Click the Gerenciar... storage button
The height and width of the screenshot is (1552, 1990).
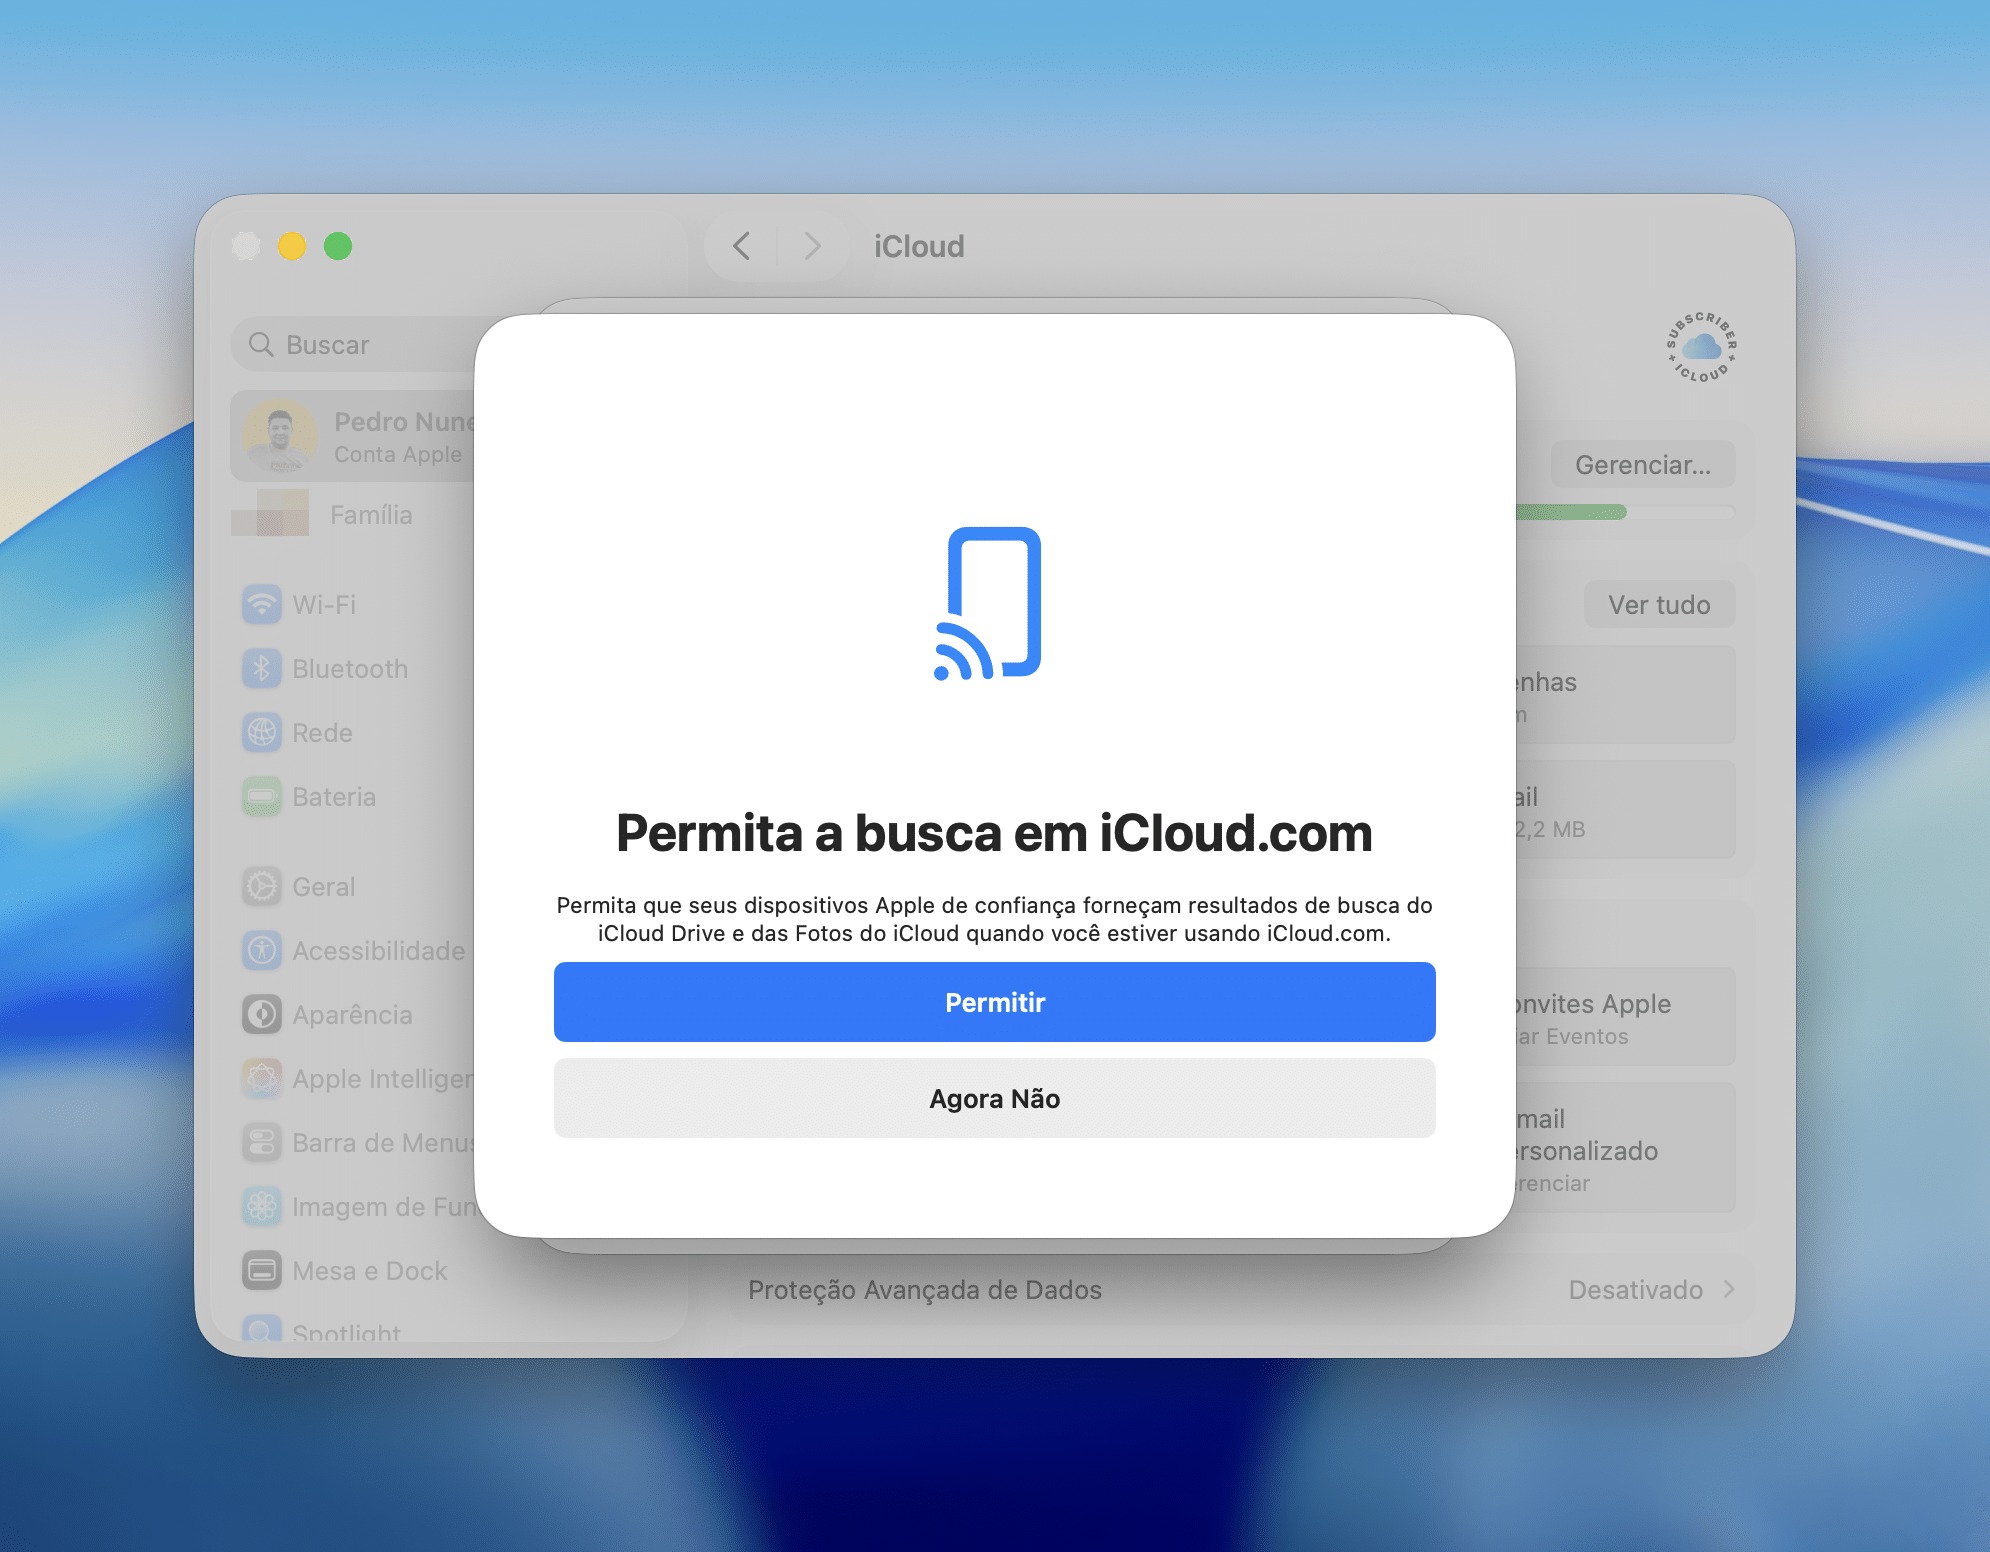click(1642, 465)
